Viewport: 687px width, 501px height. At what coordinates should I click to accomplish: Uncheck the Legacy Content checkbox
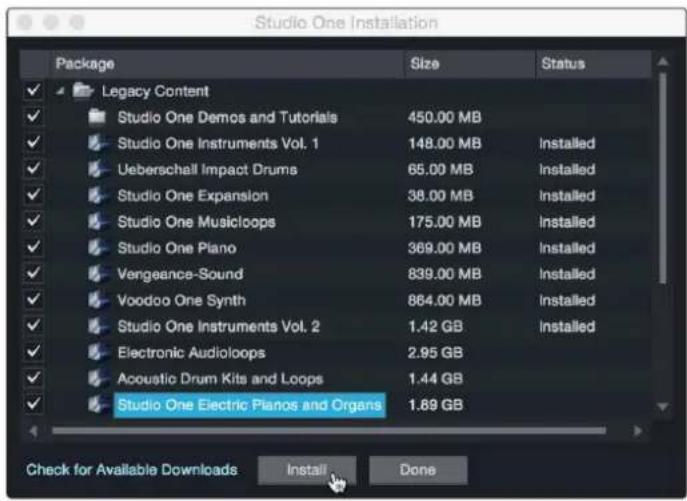pyautogui.click(x=33, y=91)
